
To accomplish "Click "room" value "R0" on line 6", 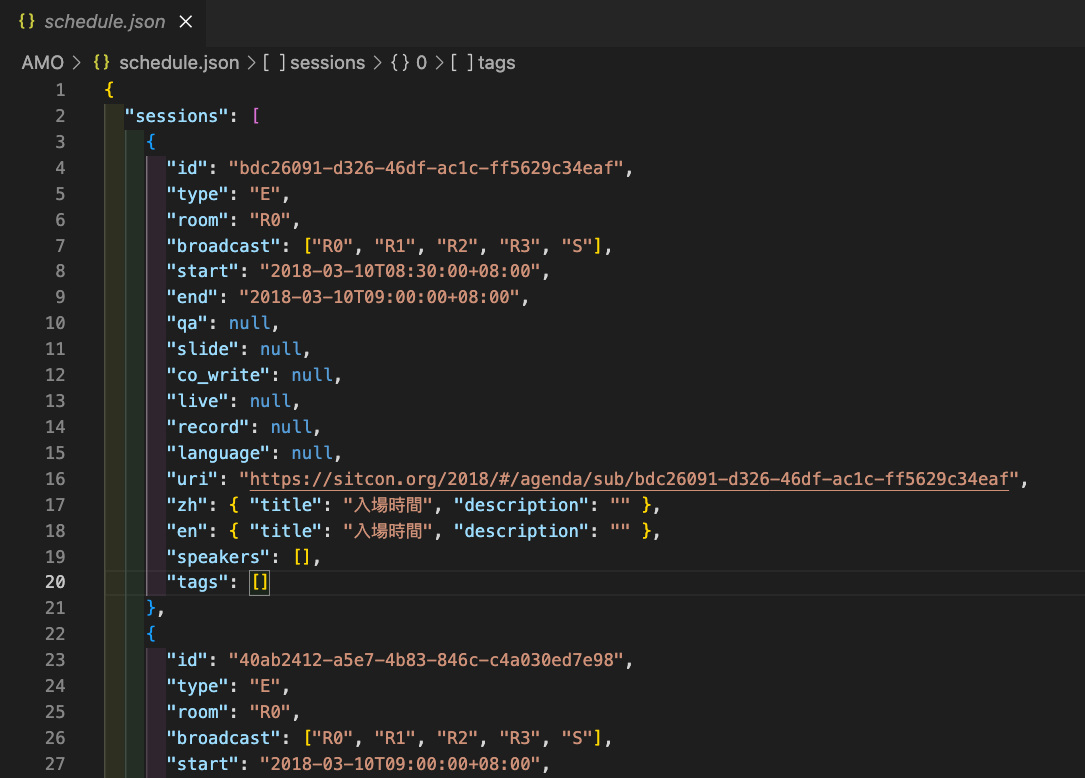I will click(271, 220).
